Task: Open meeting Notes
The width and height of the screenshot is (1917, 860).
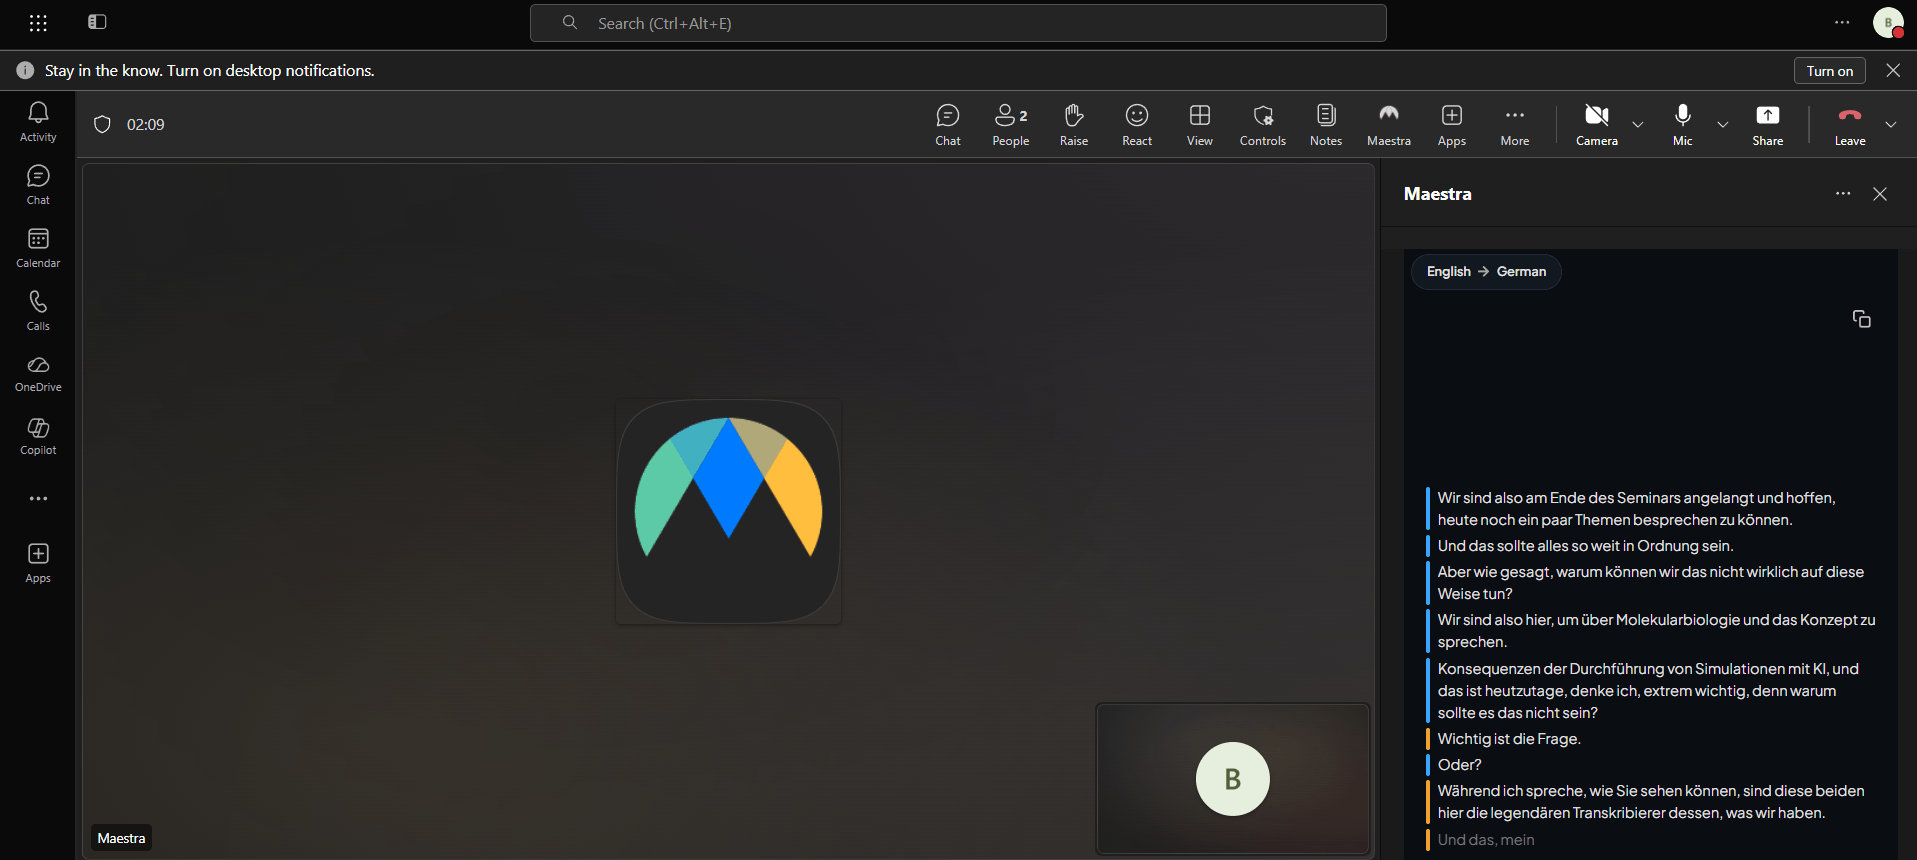Action: point(1326,125)
